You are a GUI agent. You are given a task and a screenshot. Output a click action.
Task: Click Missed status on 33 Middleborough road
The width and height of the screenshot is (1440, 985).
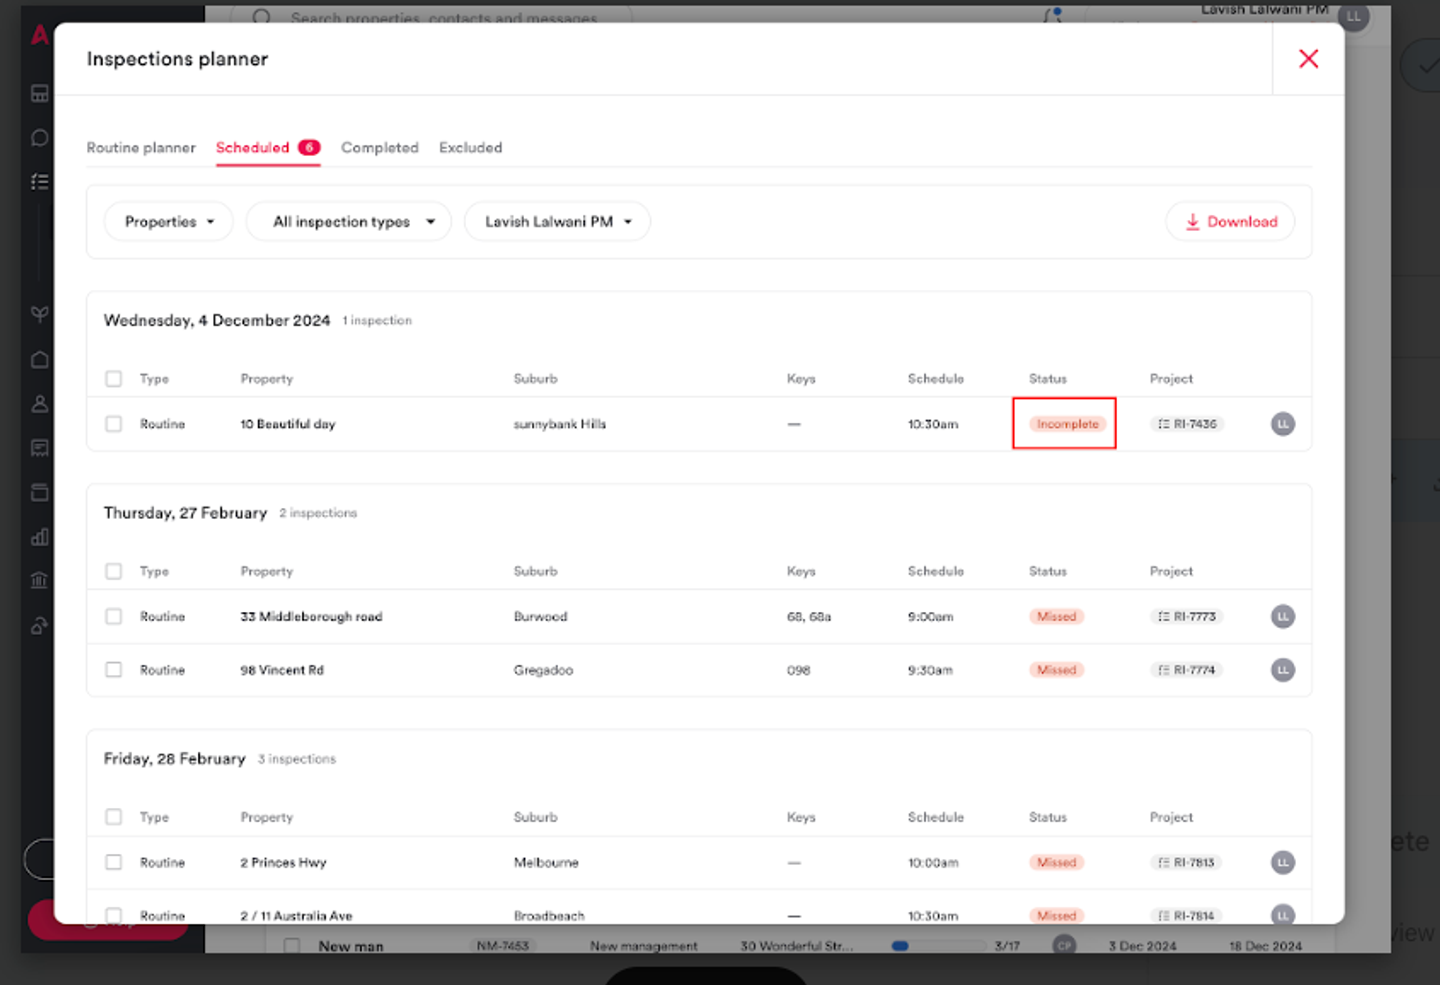coord(1056,617)
